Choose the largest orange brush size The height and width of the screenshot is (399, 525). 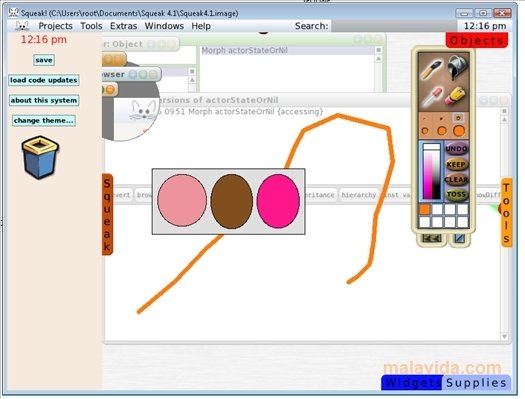point(459,131)
